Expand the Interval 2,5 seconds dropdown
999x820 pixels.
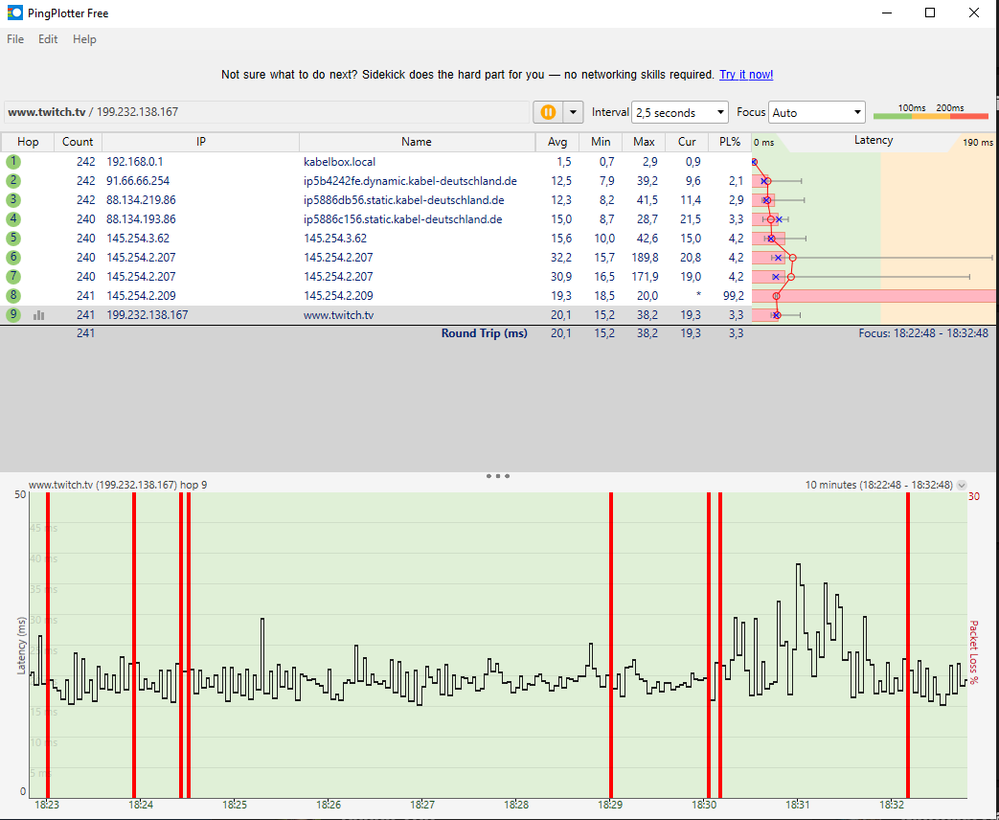tap(680, 113)
